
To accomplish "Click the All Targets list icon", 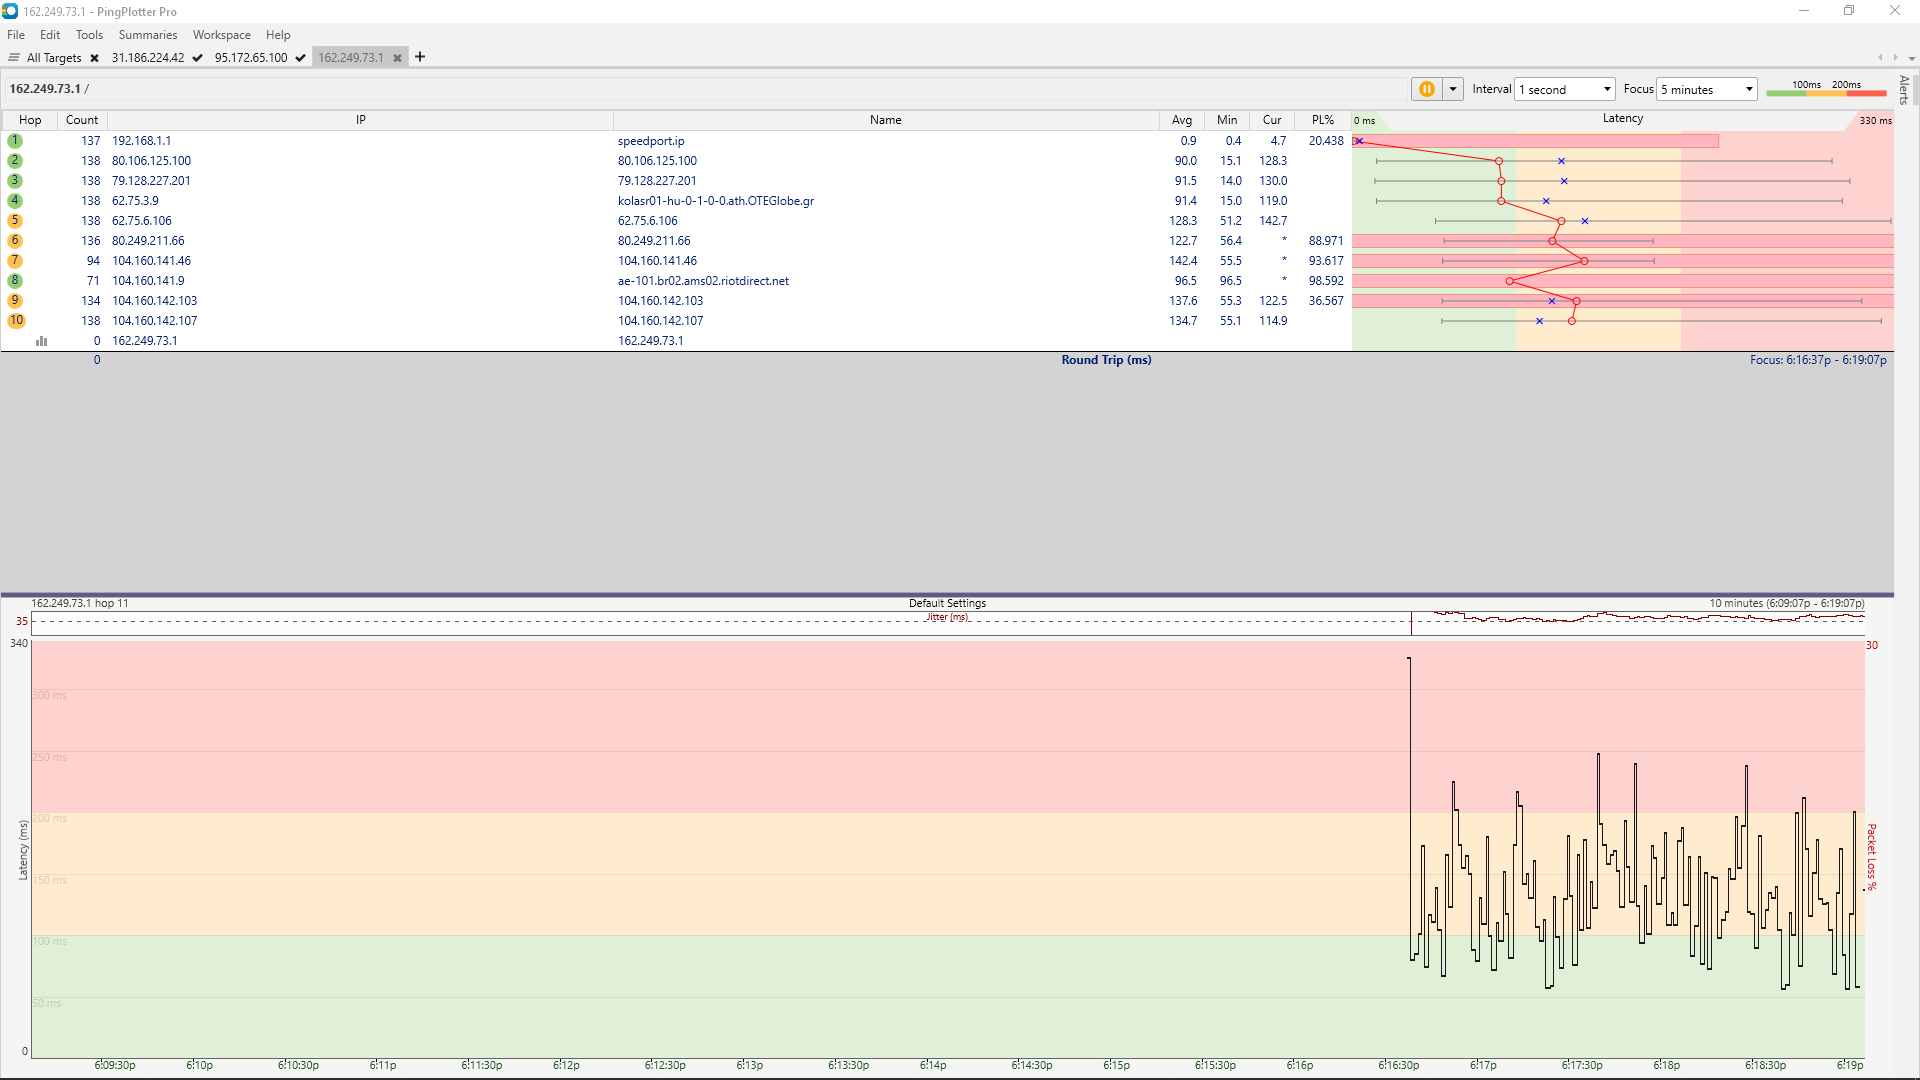I will pyautogui.click(x=14, y=58).
